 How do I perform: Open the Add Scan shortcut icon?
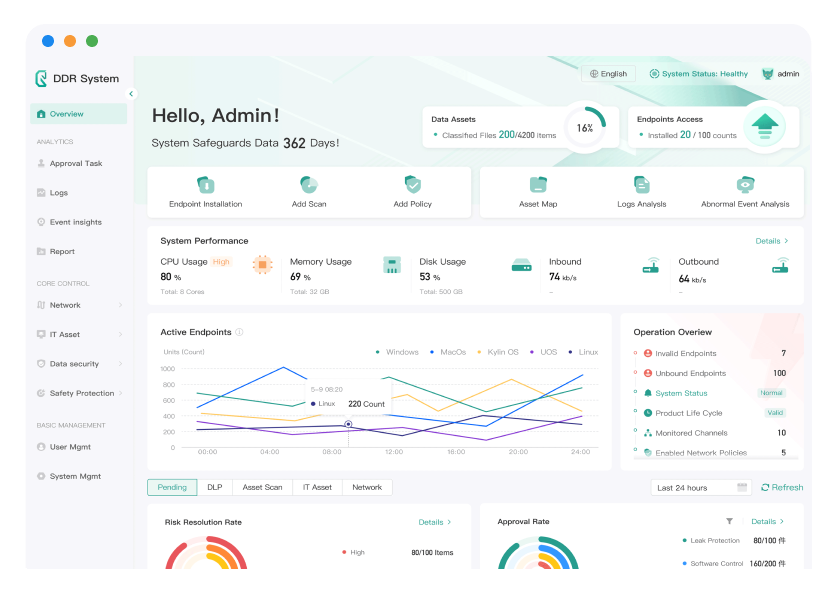(x=309, y=185)
